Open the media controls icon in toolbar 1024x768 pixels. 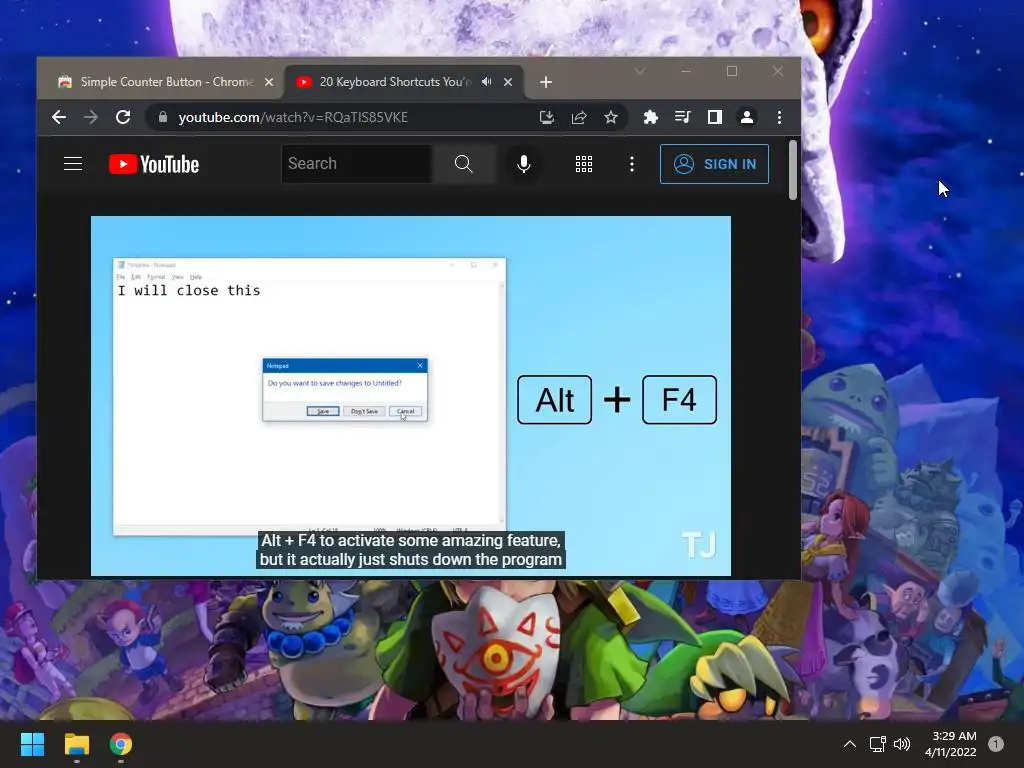(x=682, y=117)
